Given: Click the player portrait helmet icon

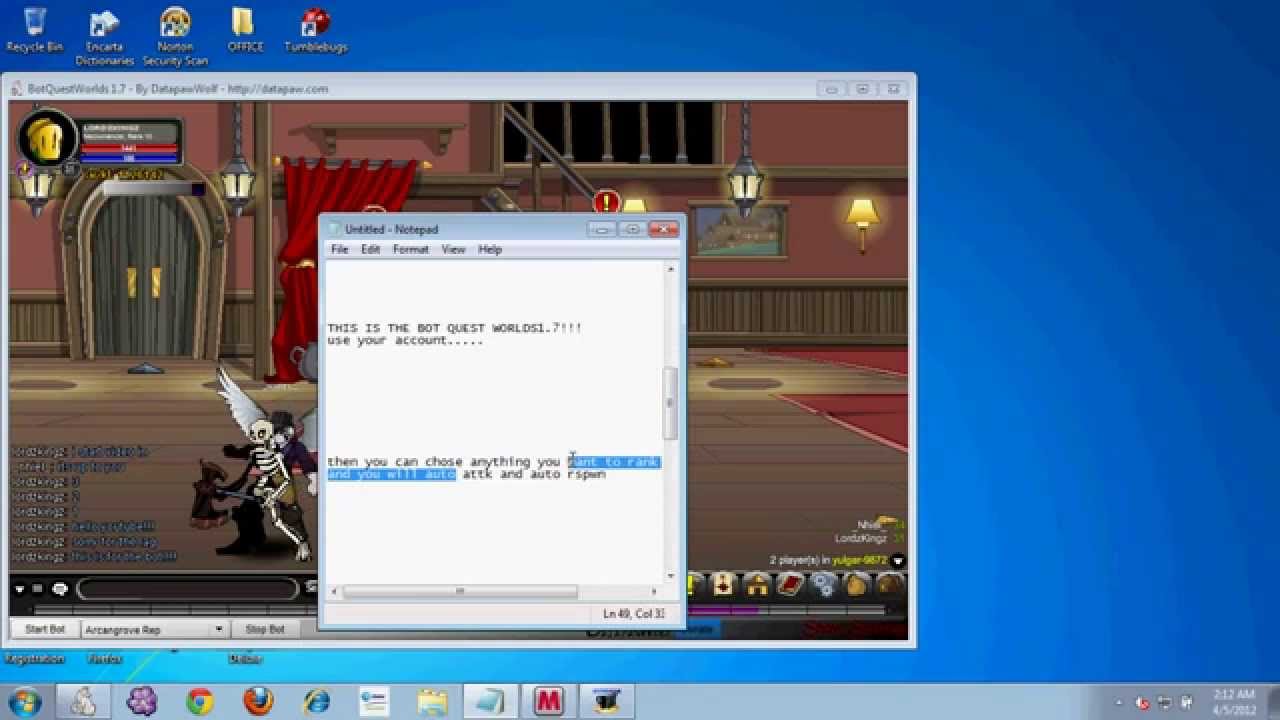Looking at the screenshot, I should coord(46,139).
